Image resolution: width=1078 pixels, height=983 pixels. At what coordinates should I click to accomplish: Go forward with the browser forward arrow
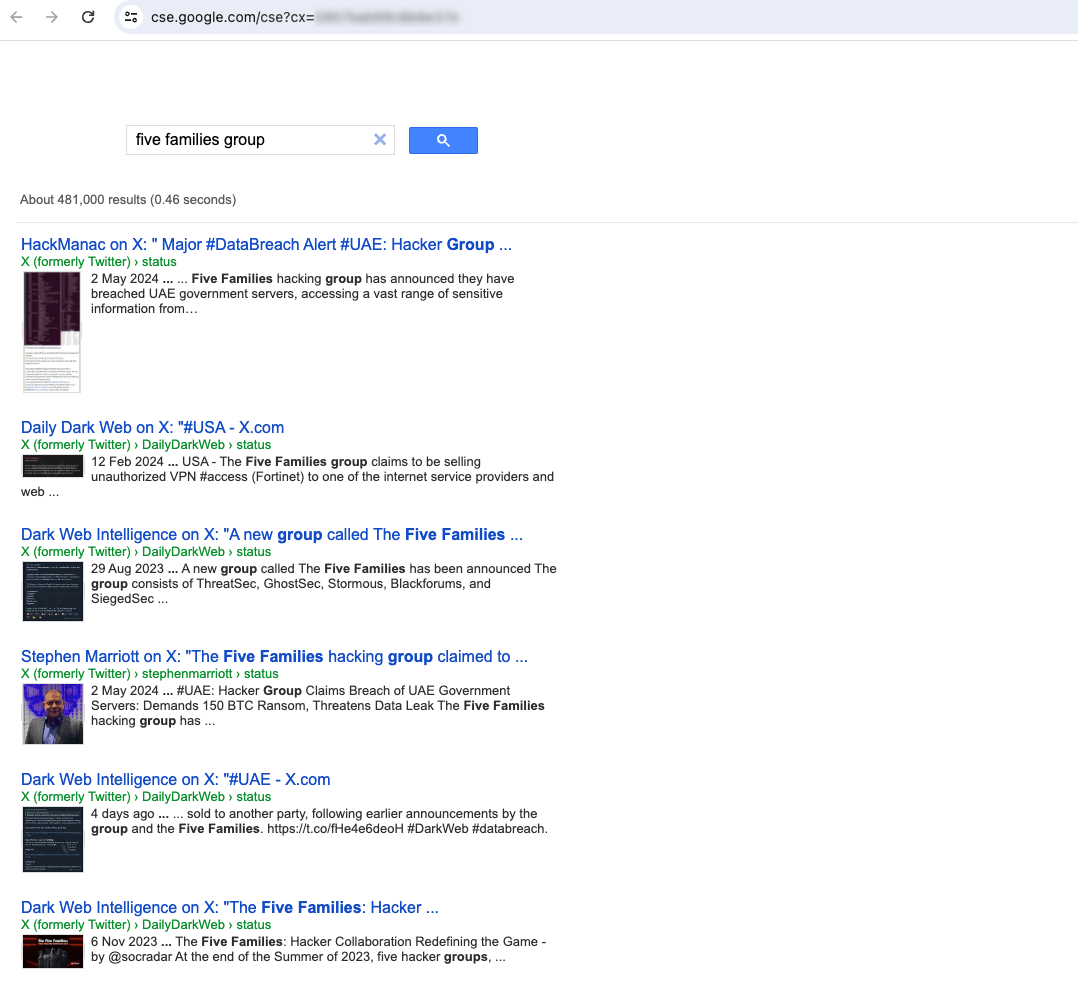tap(52, 17)
